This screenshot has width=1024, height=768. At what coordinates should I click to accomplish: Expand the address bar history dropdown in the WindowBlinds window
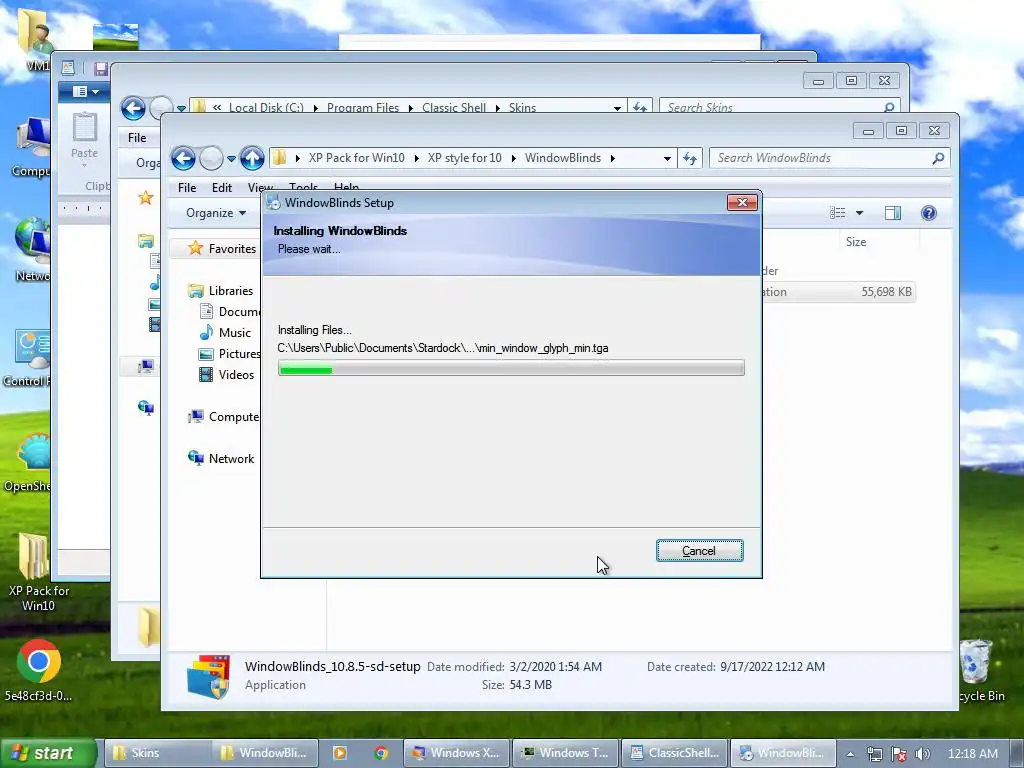[667, 159]
